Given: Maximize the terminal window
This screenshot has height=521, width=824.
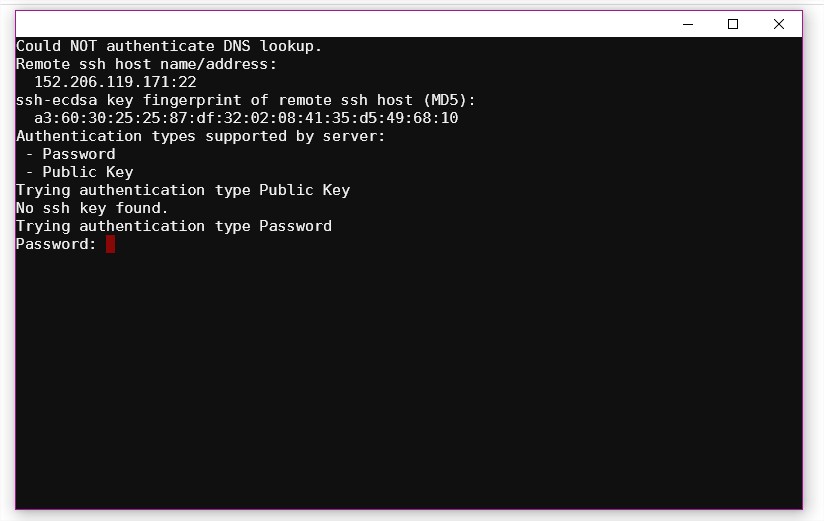Looking at the screenshot, I should pyautogui.click(x=733, y=24).
